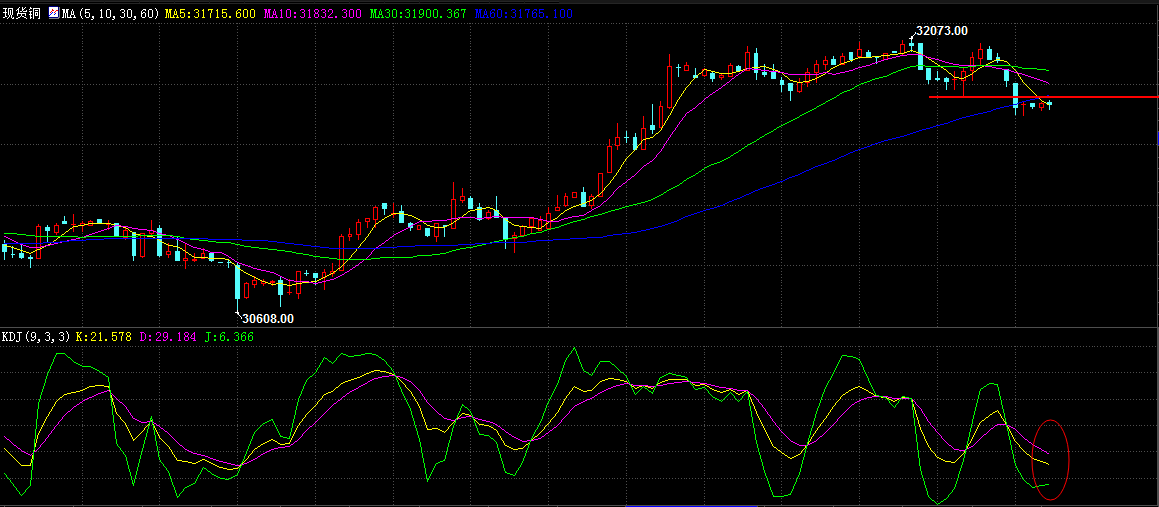Click the candlestick at the 30608.00 low

point(237,285)
